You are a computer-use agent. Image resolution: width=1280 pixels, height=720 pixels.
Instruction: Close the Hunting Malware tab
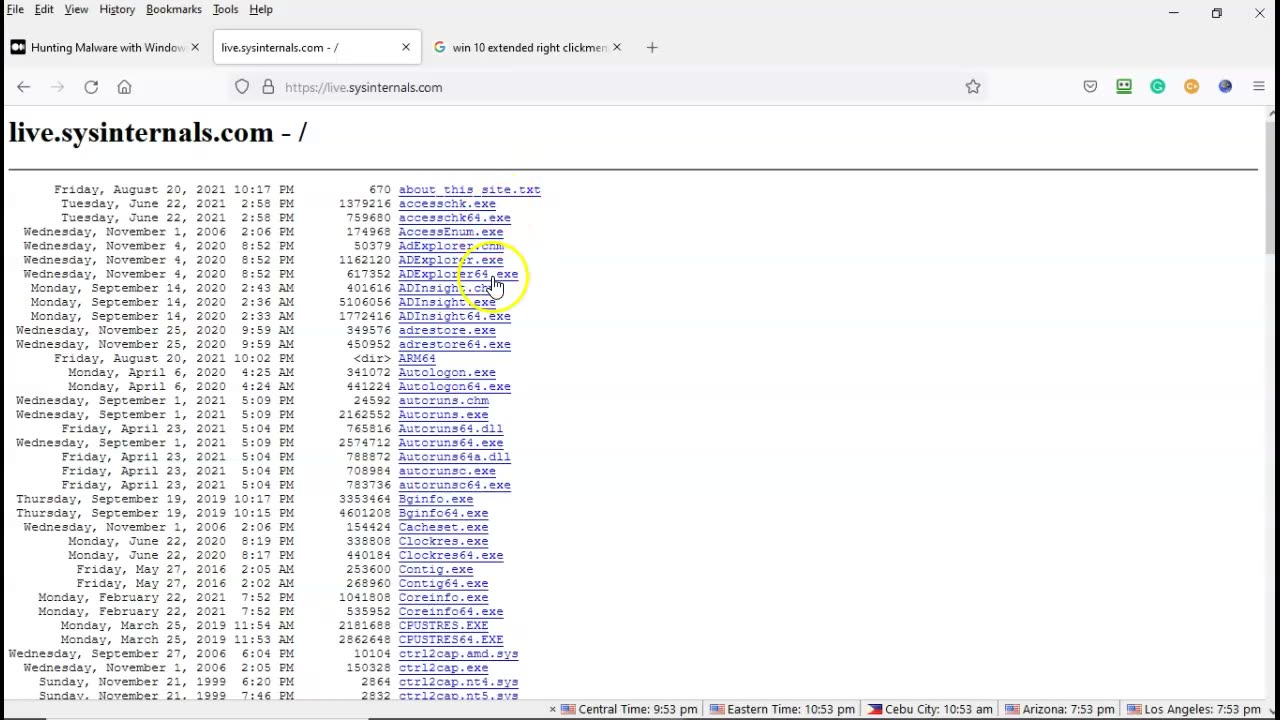195,47
